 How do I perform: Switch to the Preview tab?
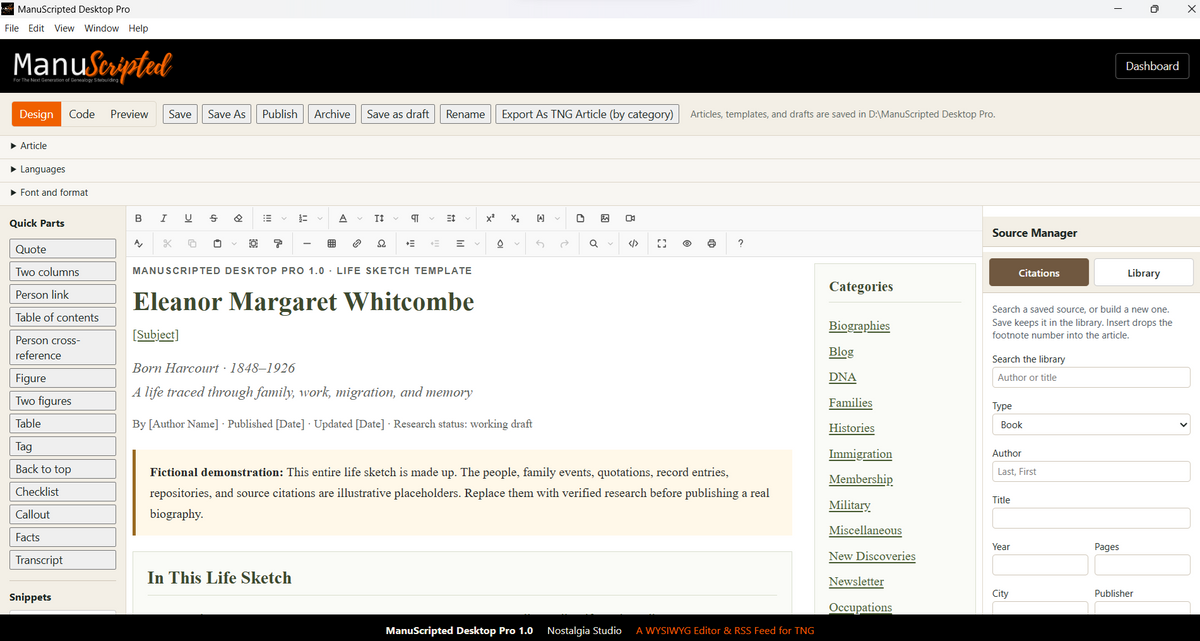[129, 114]
